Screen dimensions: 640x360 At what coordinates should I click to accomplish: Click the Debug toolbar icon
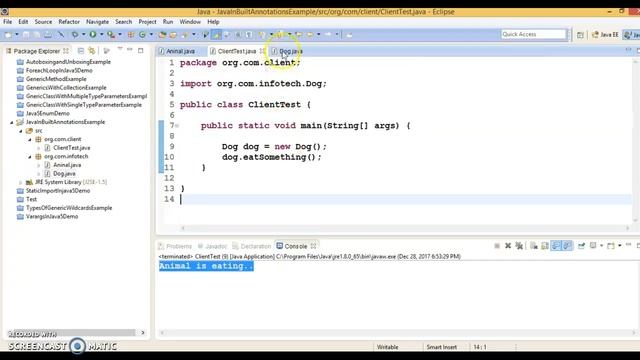(x=75, y=35)
